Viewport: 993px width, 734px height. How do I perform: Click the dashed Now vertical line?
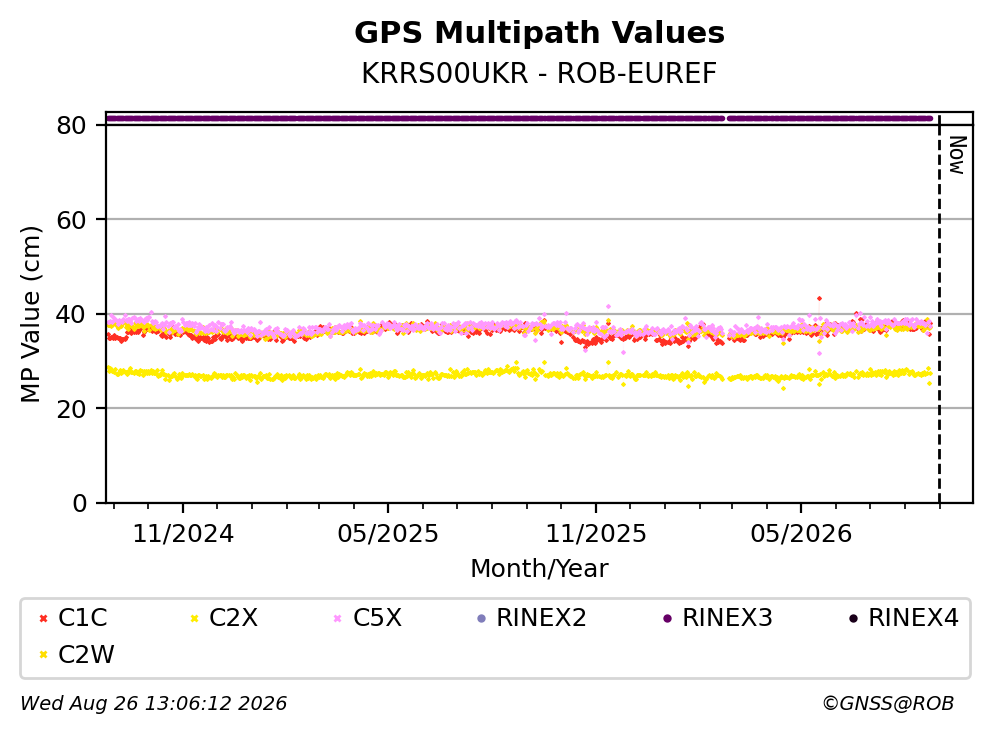pyautogui.click(x=939, y=310)
